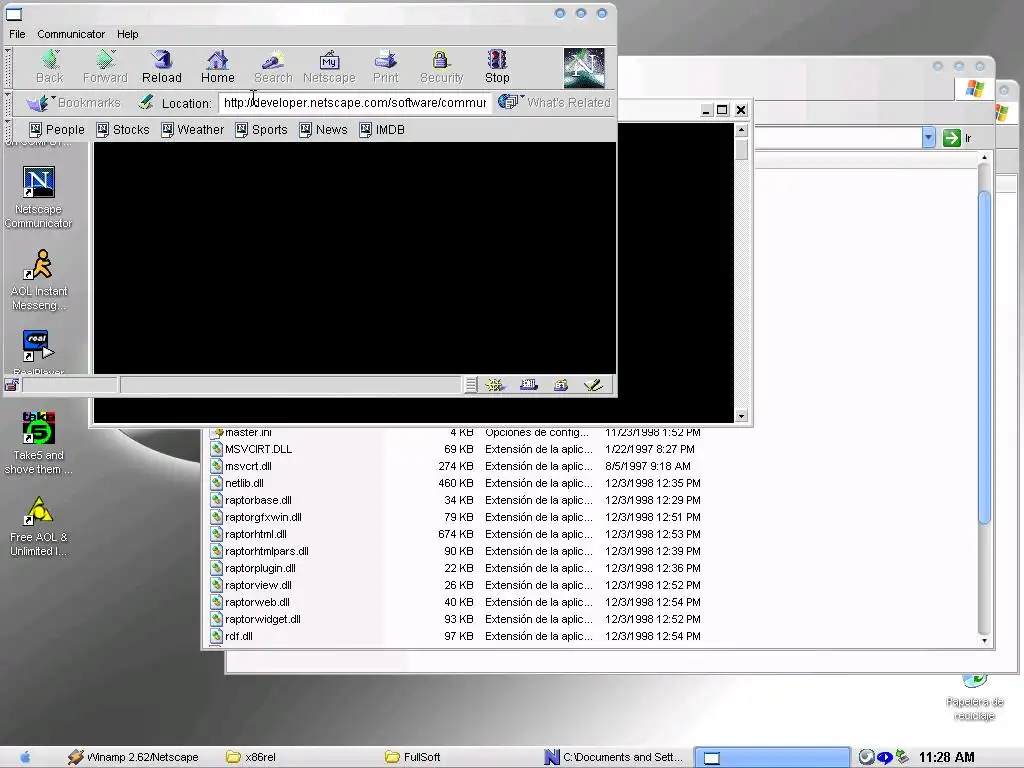Click the Explorer window's vertical scrollbar thumb
The height and width of the screenshot is (768, 1024).
point(984,356)
